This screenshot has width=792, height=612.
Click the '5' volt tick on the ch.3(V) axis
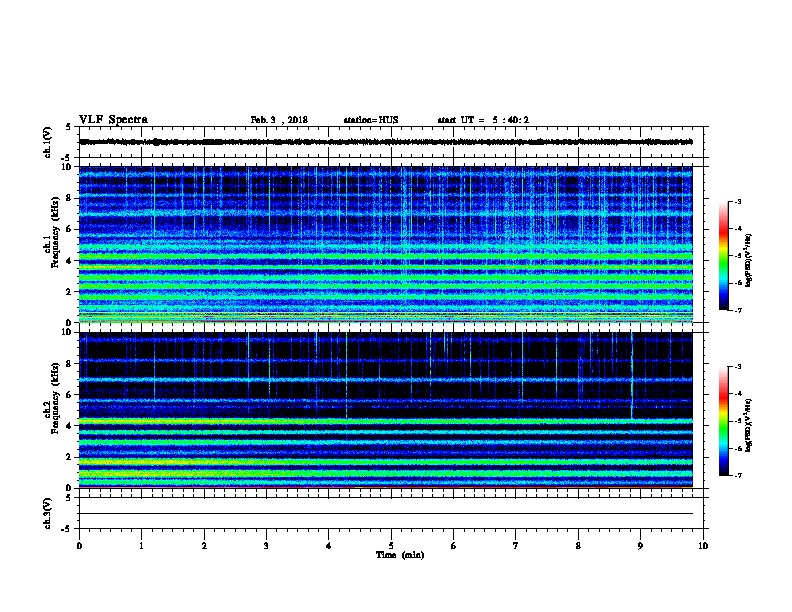point(68,498)
